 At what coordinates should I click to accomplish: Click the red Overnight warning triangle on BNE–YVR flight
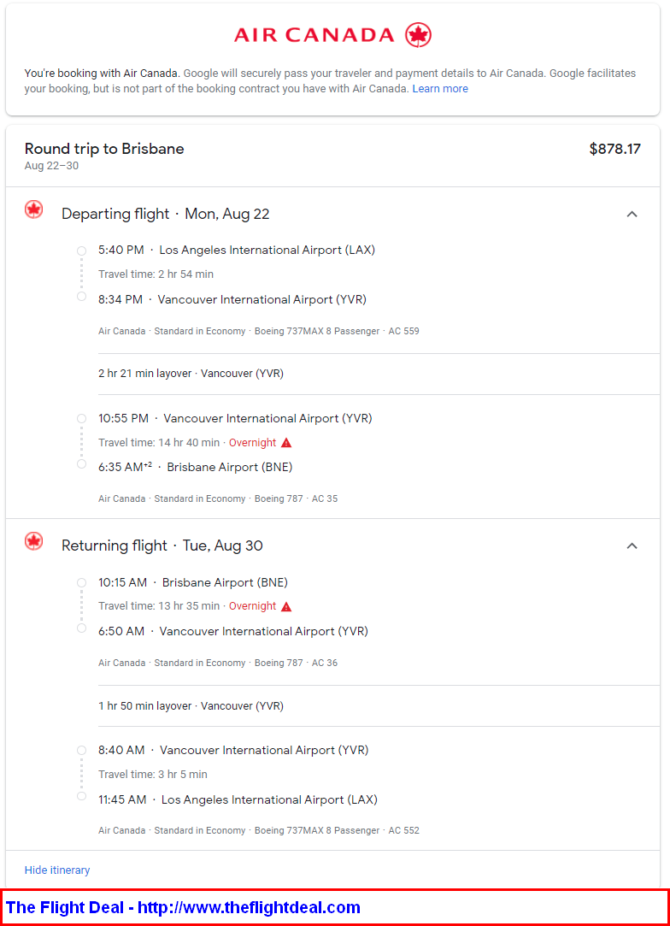pyautogui.click(x=286, y=606)
